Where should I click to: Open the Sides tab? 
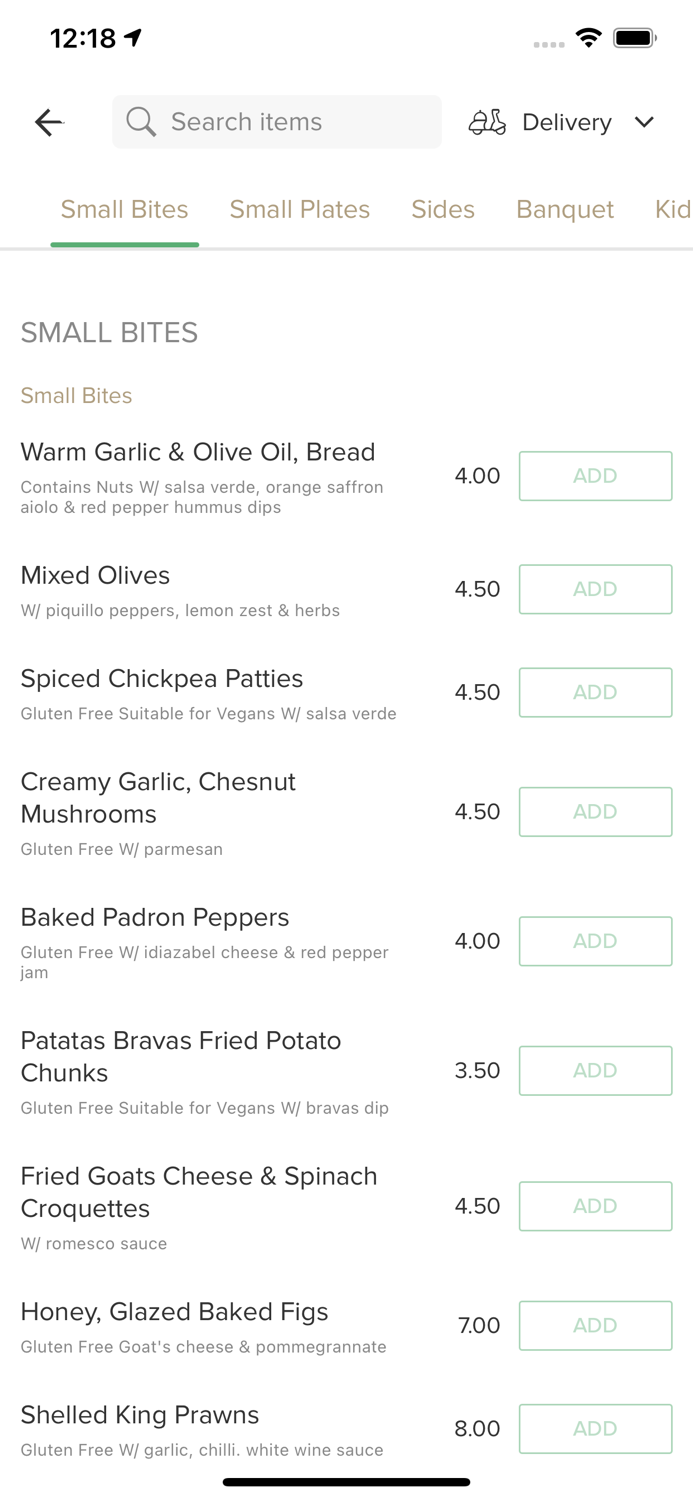pos(443,209)
